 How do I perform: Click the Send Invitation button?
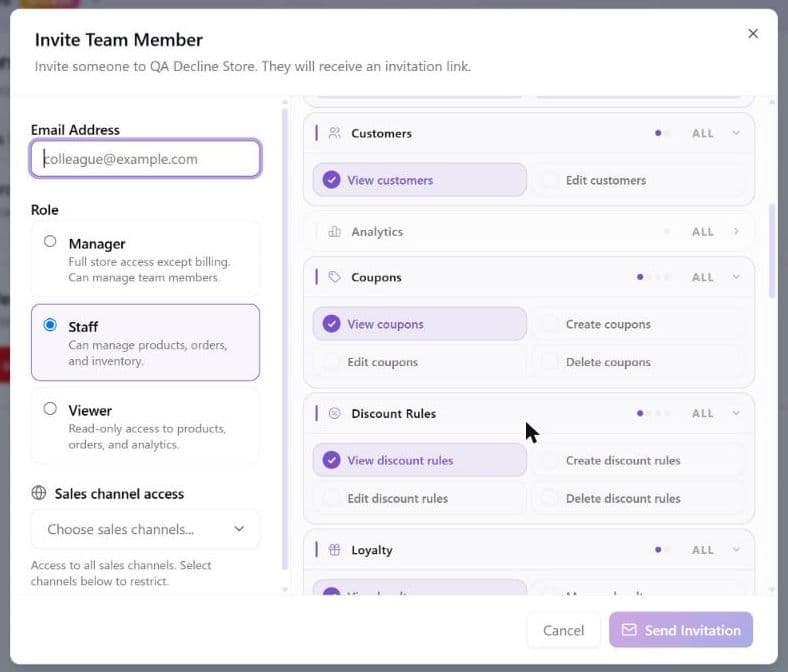[x=681, y=630]
